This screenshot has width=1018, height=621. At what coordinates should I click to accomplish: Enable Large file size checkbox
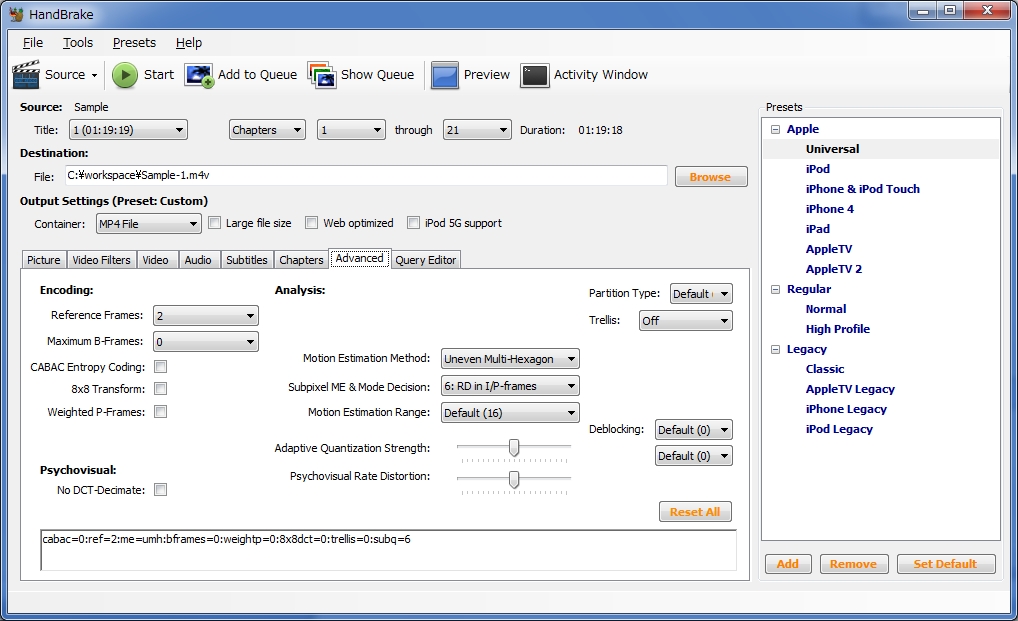214,223
